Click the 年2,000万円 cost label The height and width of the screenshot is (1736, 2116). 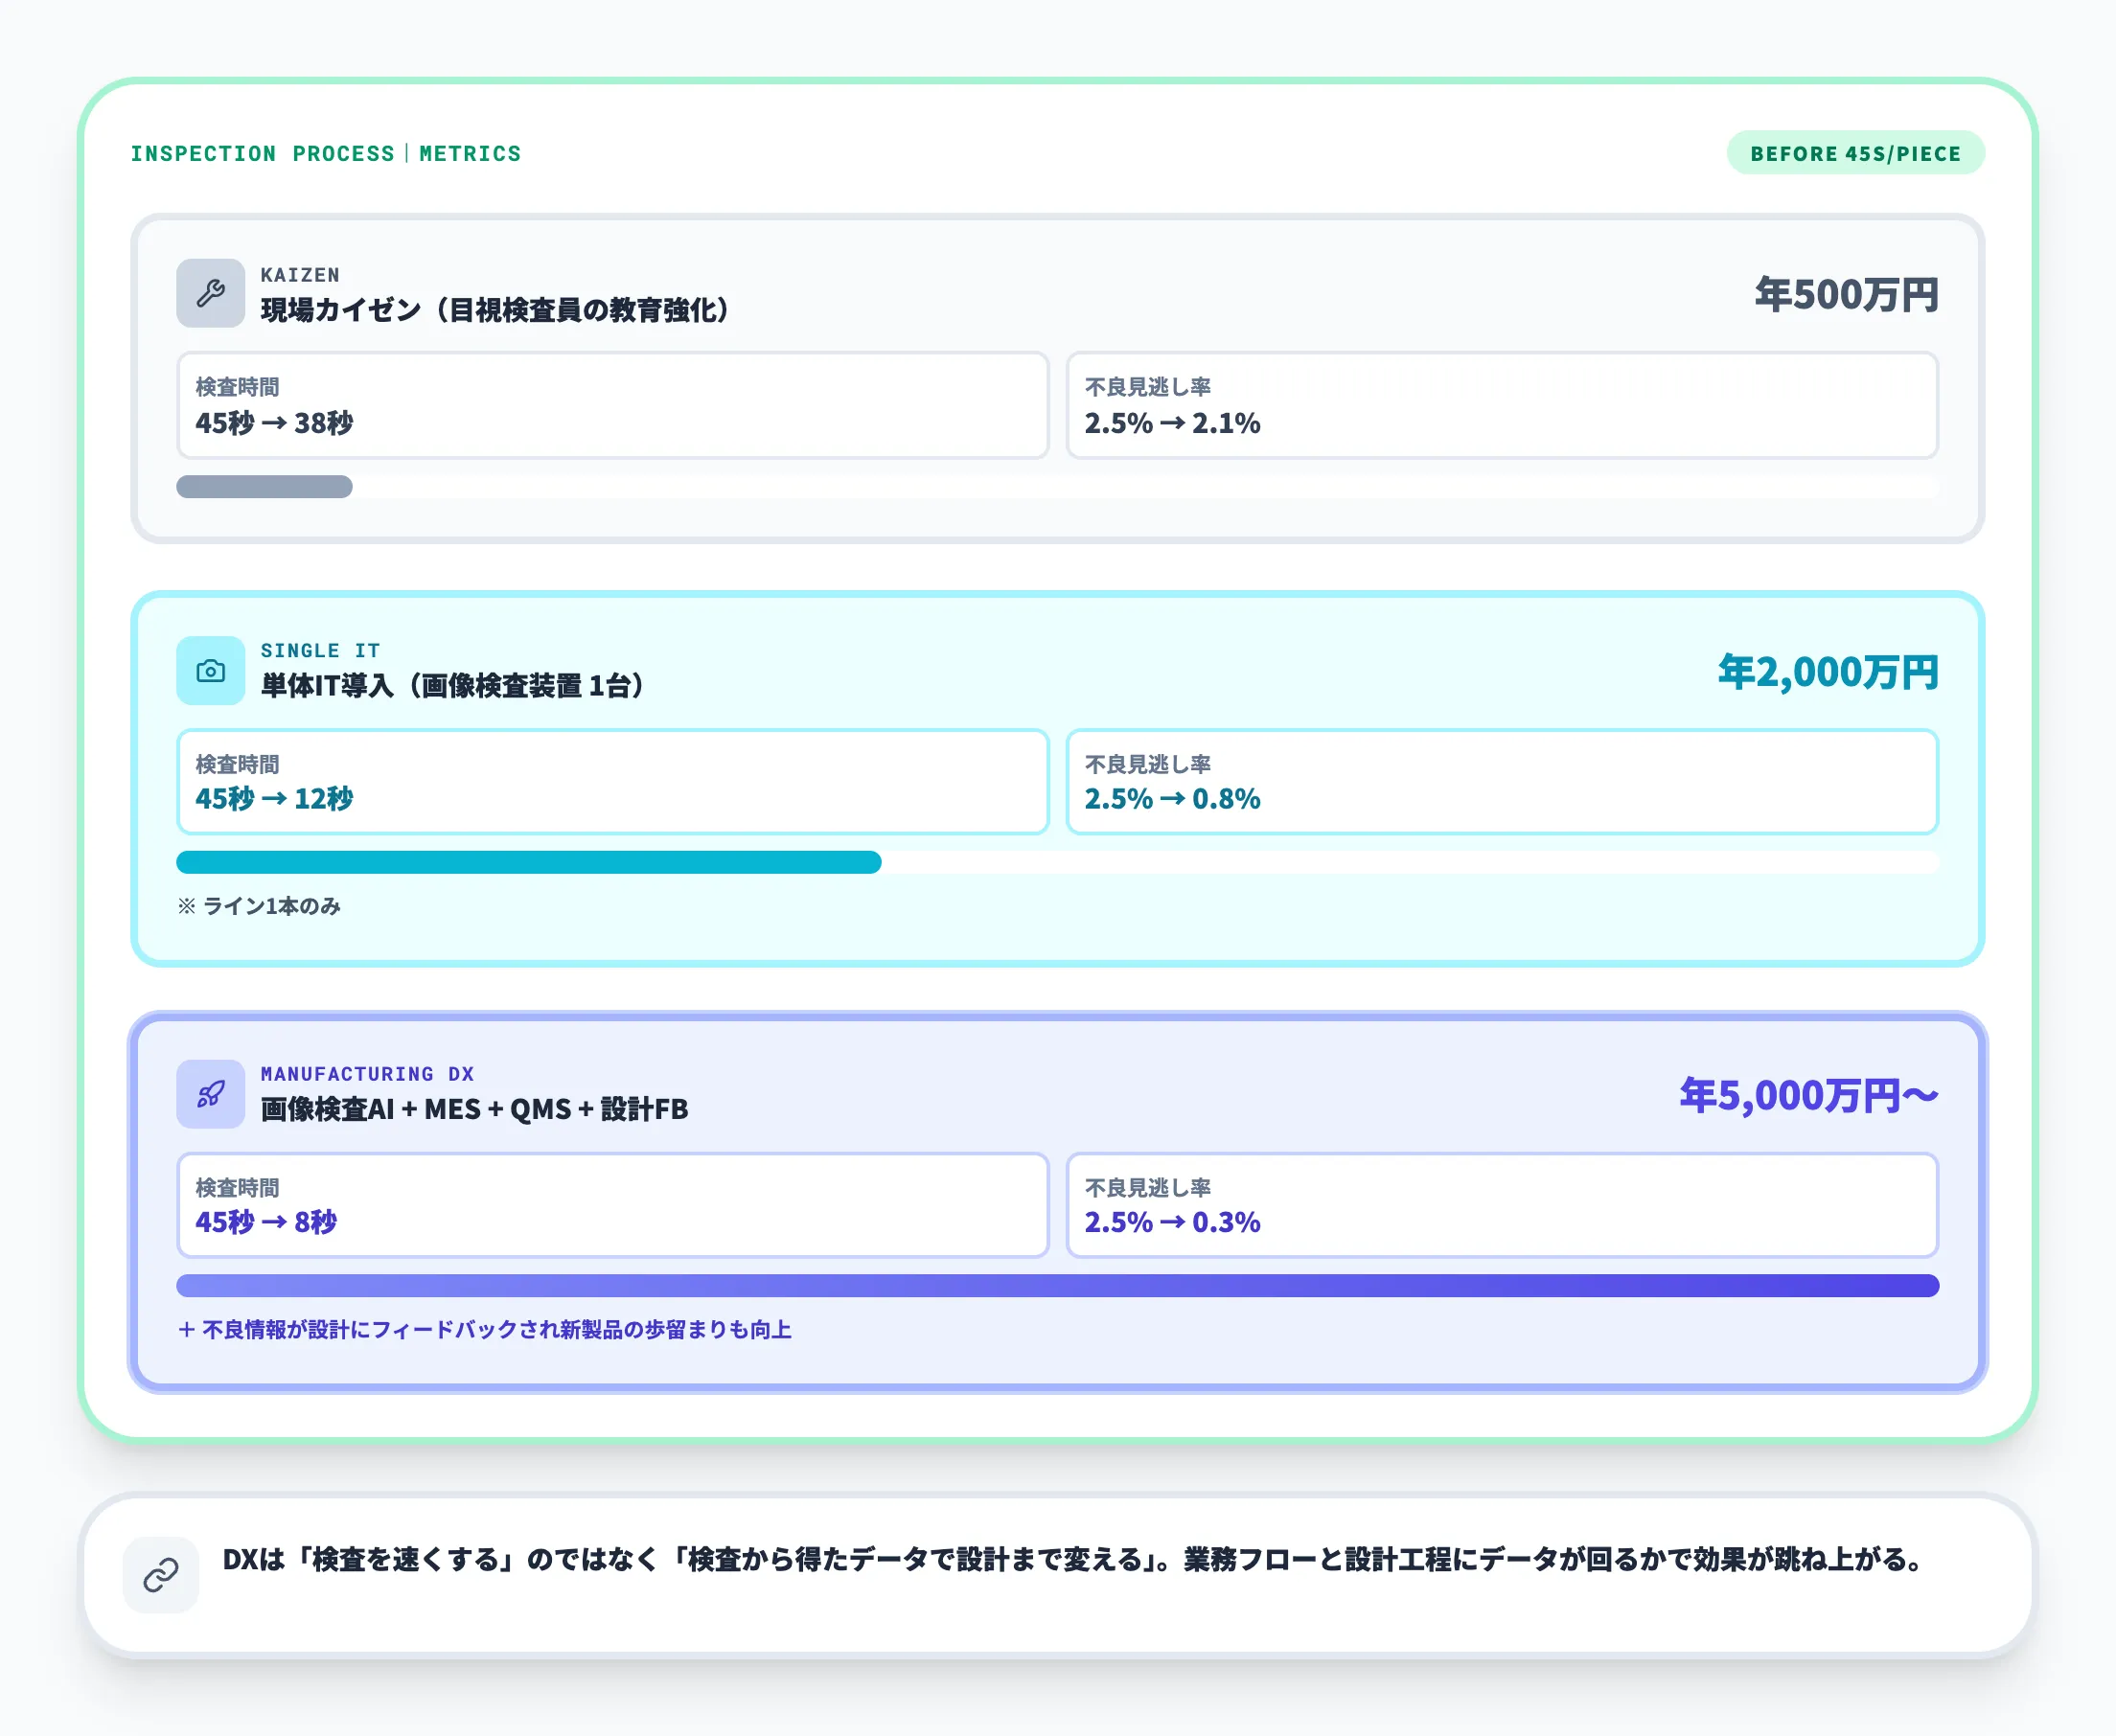pyautogui.click(x=1828, y=672)
